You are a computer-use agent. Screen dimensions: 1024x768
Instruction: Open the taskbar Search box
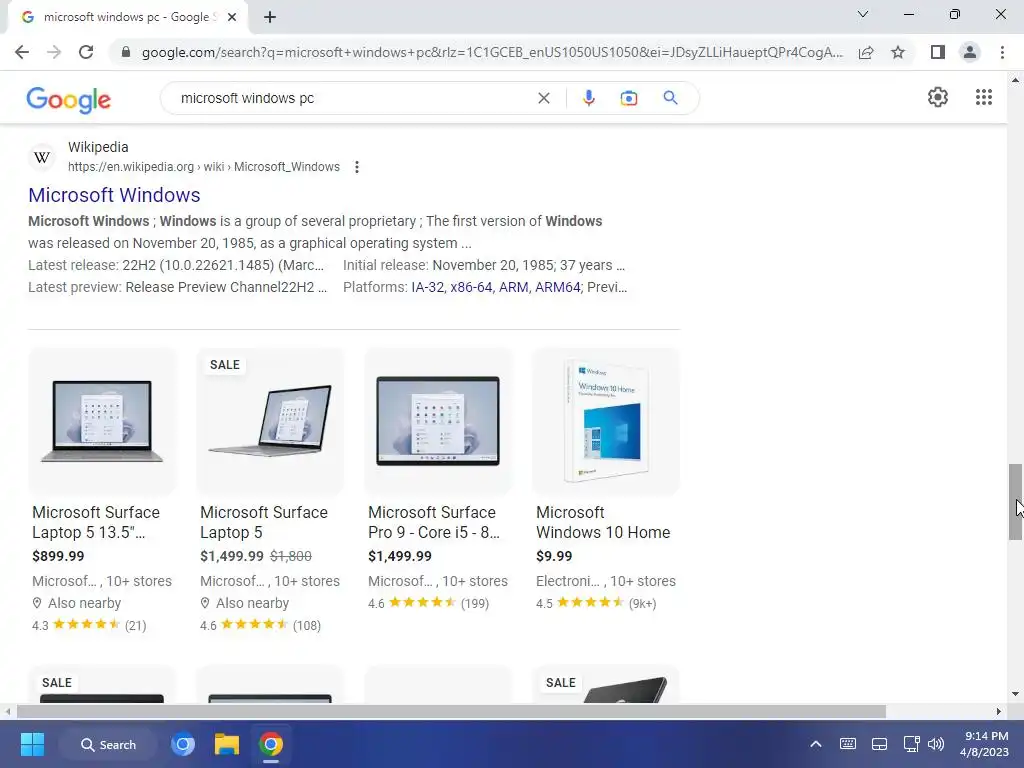[x=108, y=744]
